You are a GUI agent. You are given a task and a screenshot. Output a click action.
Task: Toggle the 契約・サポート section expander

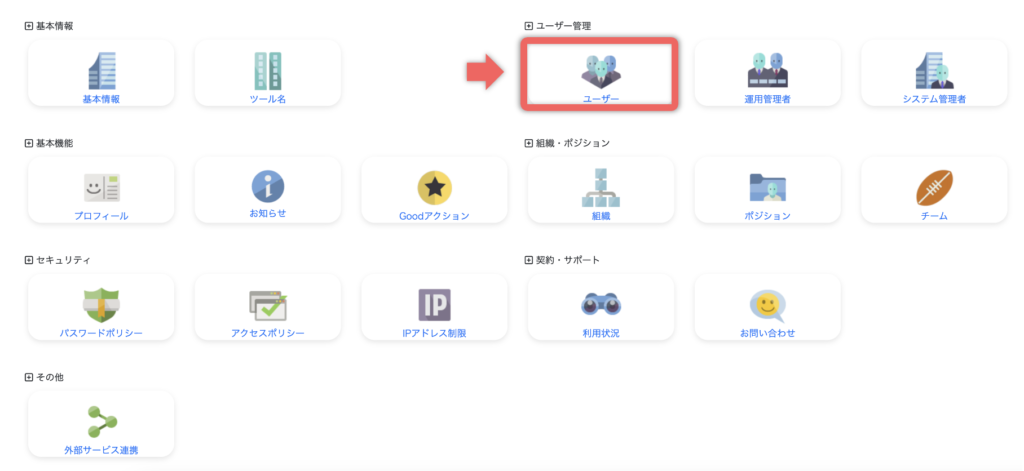tap(529, 260)
